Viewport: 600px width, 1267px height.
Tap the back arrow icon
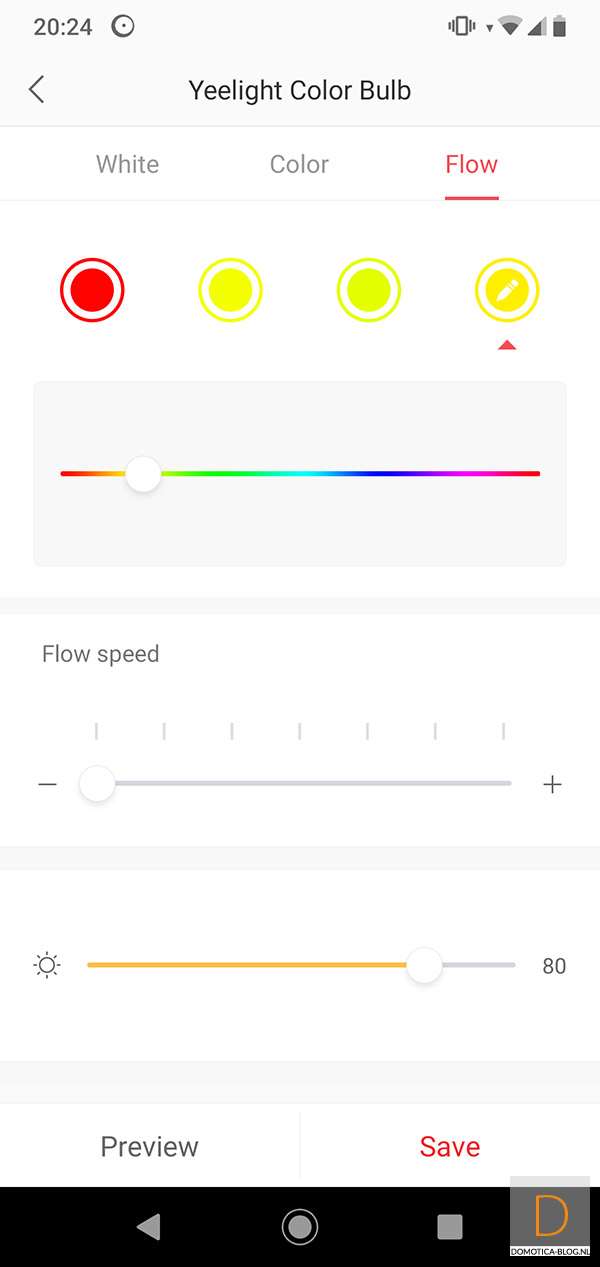(37, 90)
